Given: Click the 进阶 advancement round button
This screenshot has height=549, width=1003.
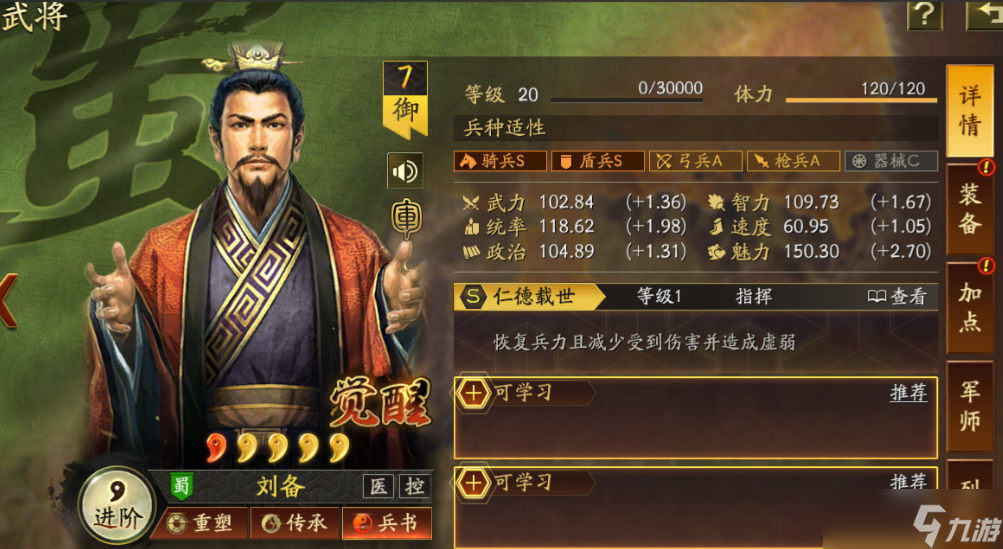Looking at the screenshot, I should (x=116, y=507).
